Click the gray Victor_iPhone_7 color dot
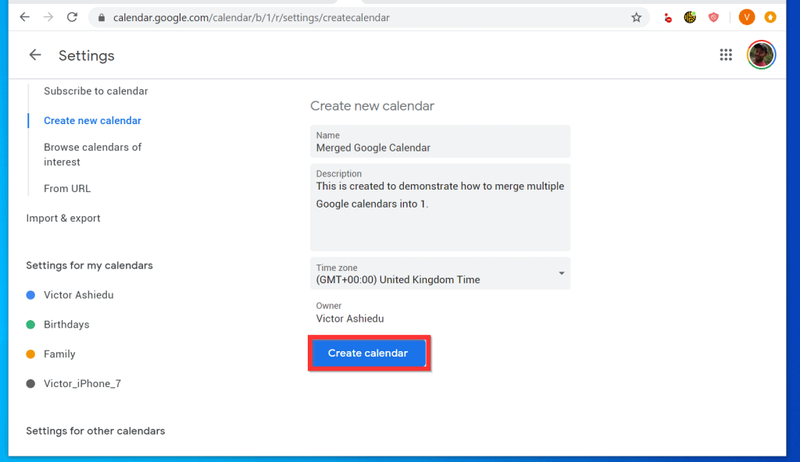This screenshot has height=462, width=800. point(31,384)
